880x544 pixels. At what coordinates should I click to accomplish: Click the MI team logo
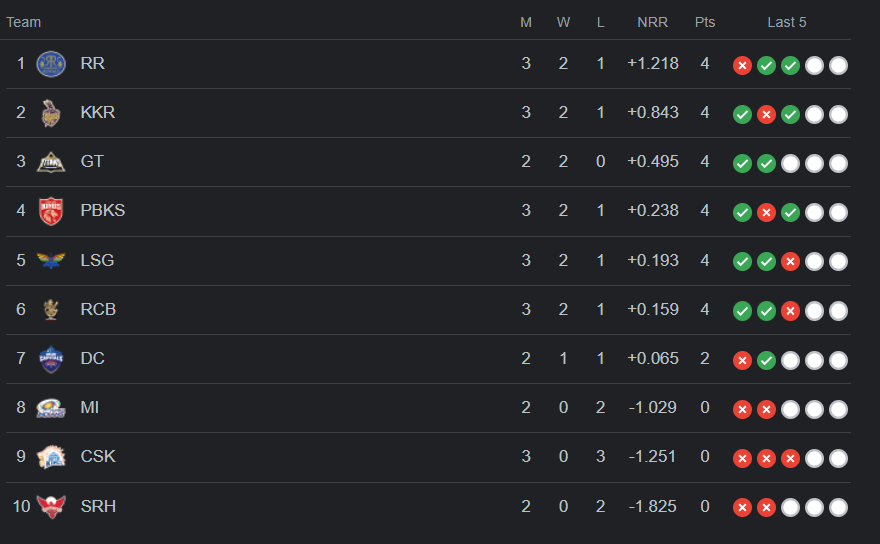tap(51, 408)
